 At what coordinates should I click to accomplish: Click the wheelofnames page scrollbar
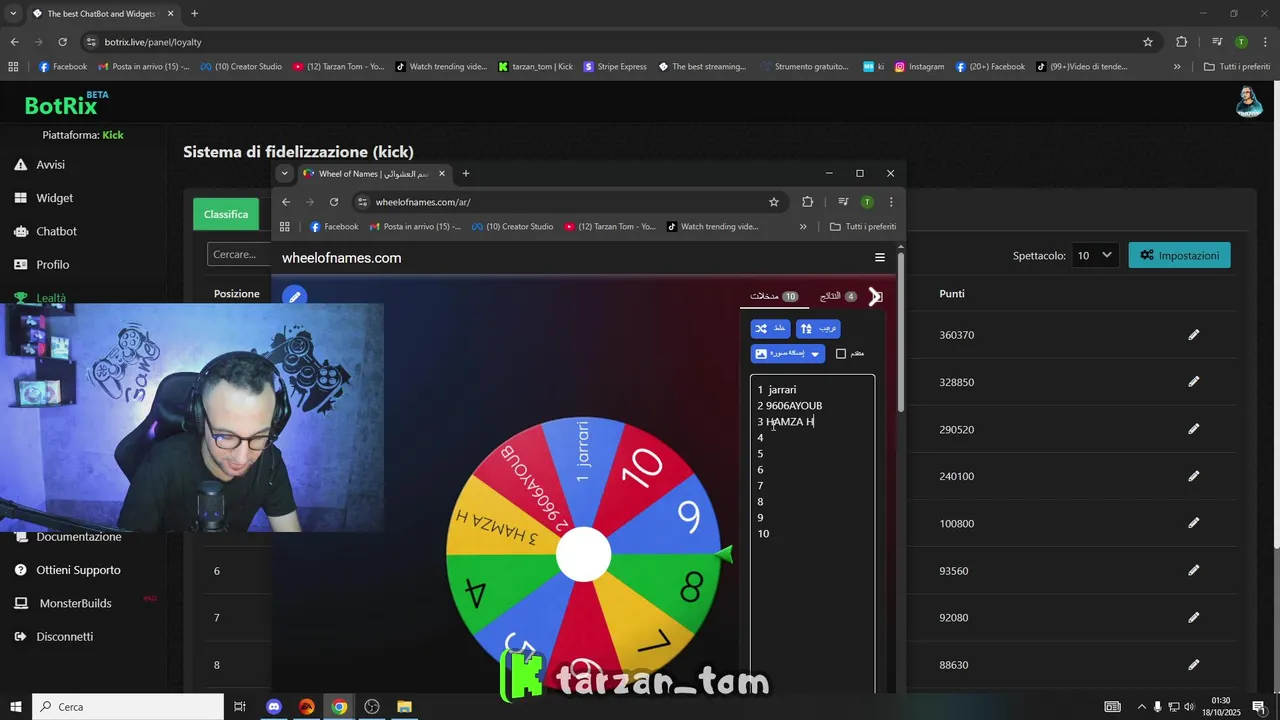pyautogui.click(x=901, y=330)
